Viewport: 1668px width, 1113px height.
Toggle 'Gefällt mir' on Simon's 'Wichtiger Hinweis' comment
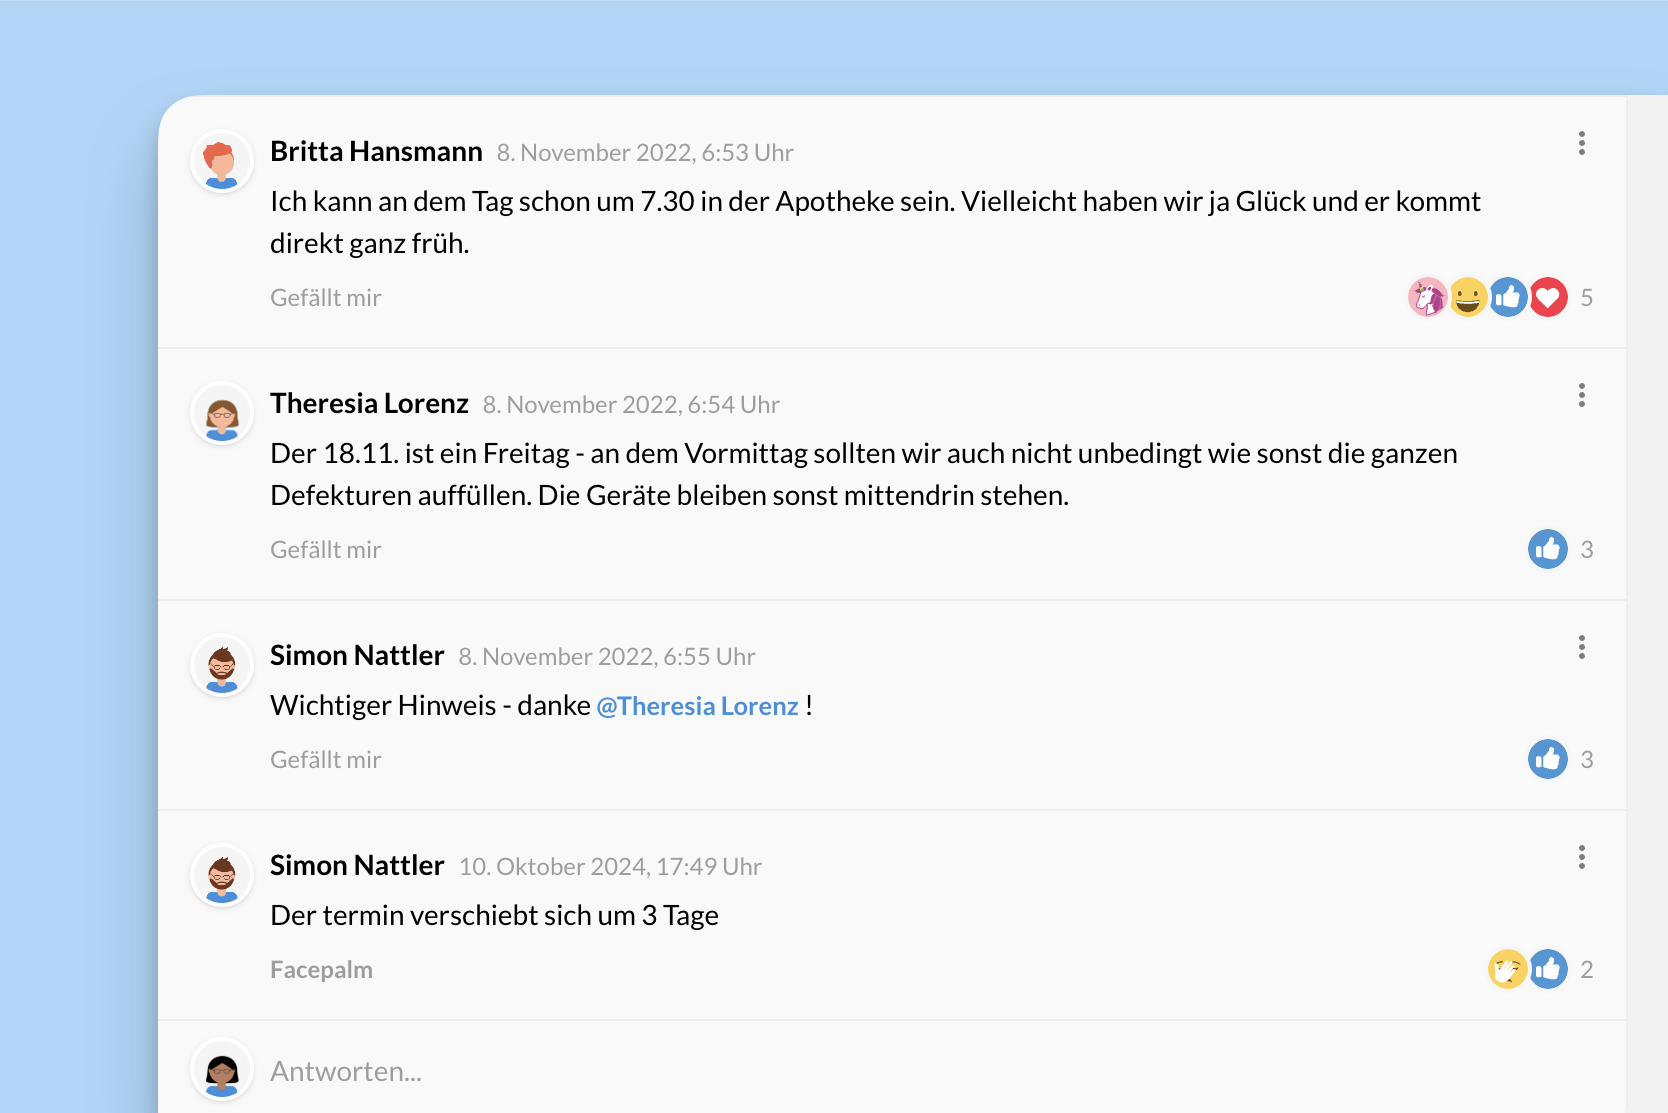pyautogui.click(x=325, y=760)
